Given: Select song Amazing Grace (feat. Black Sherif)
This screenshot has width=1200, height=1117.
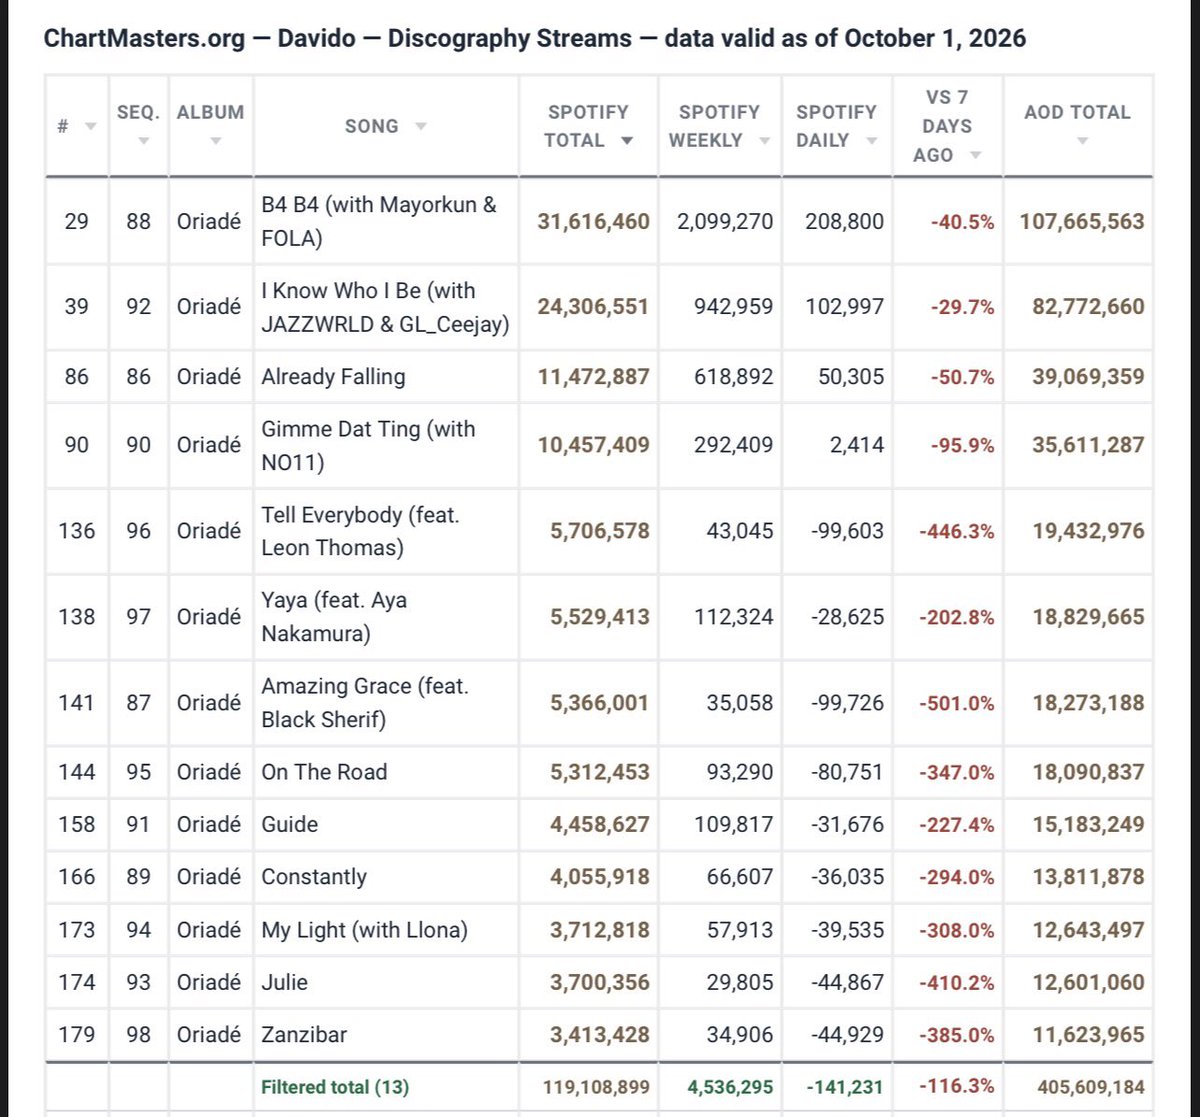Looking at the screenshot, I should (x=365, y=703).
